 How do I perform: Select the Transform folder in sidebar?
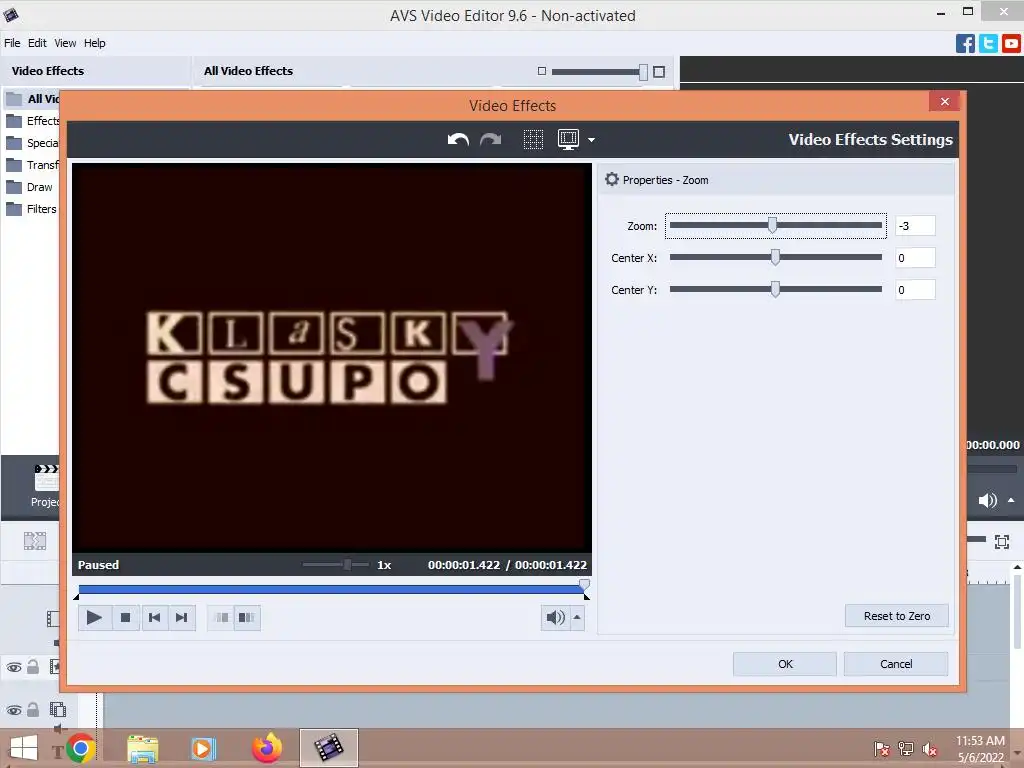tap(33, 165)
